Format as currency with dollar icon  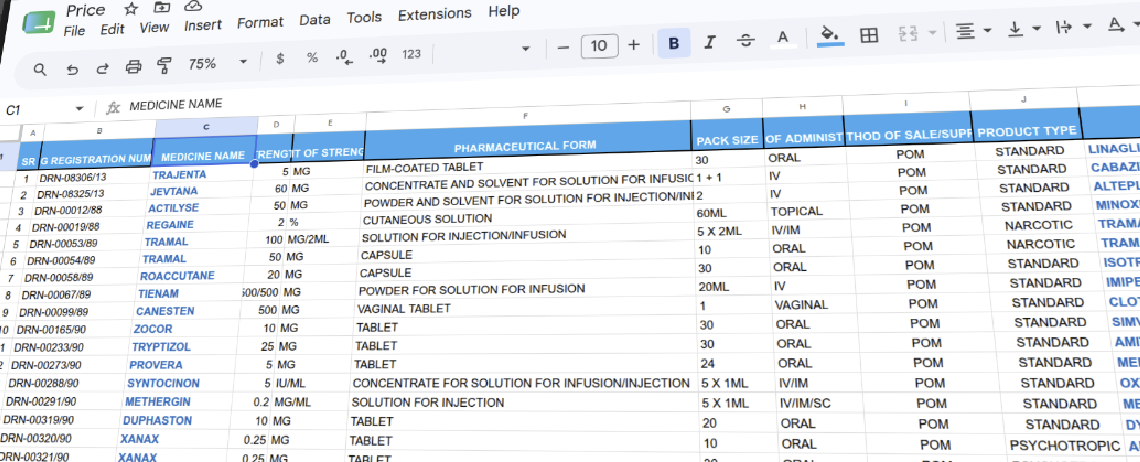(280, 59)
